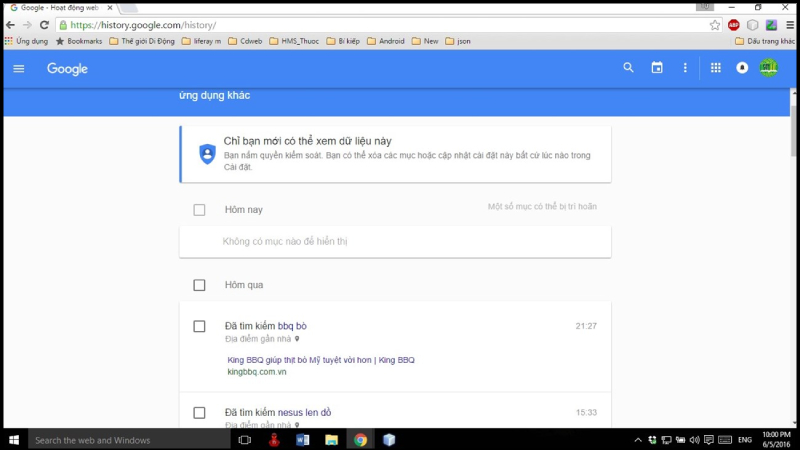Open the calendar date filter icon
Image resolution: width=800 pixels, height=450 pixels.
pyautogui.click(x=657, y=67)
